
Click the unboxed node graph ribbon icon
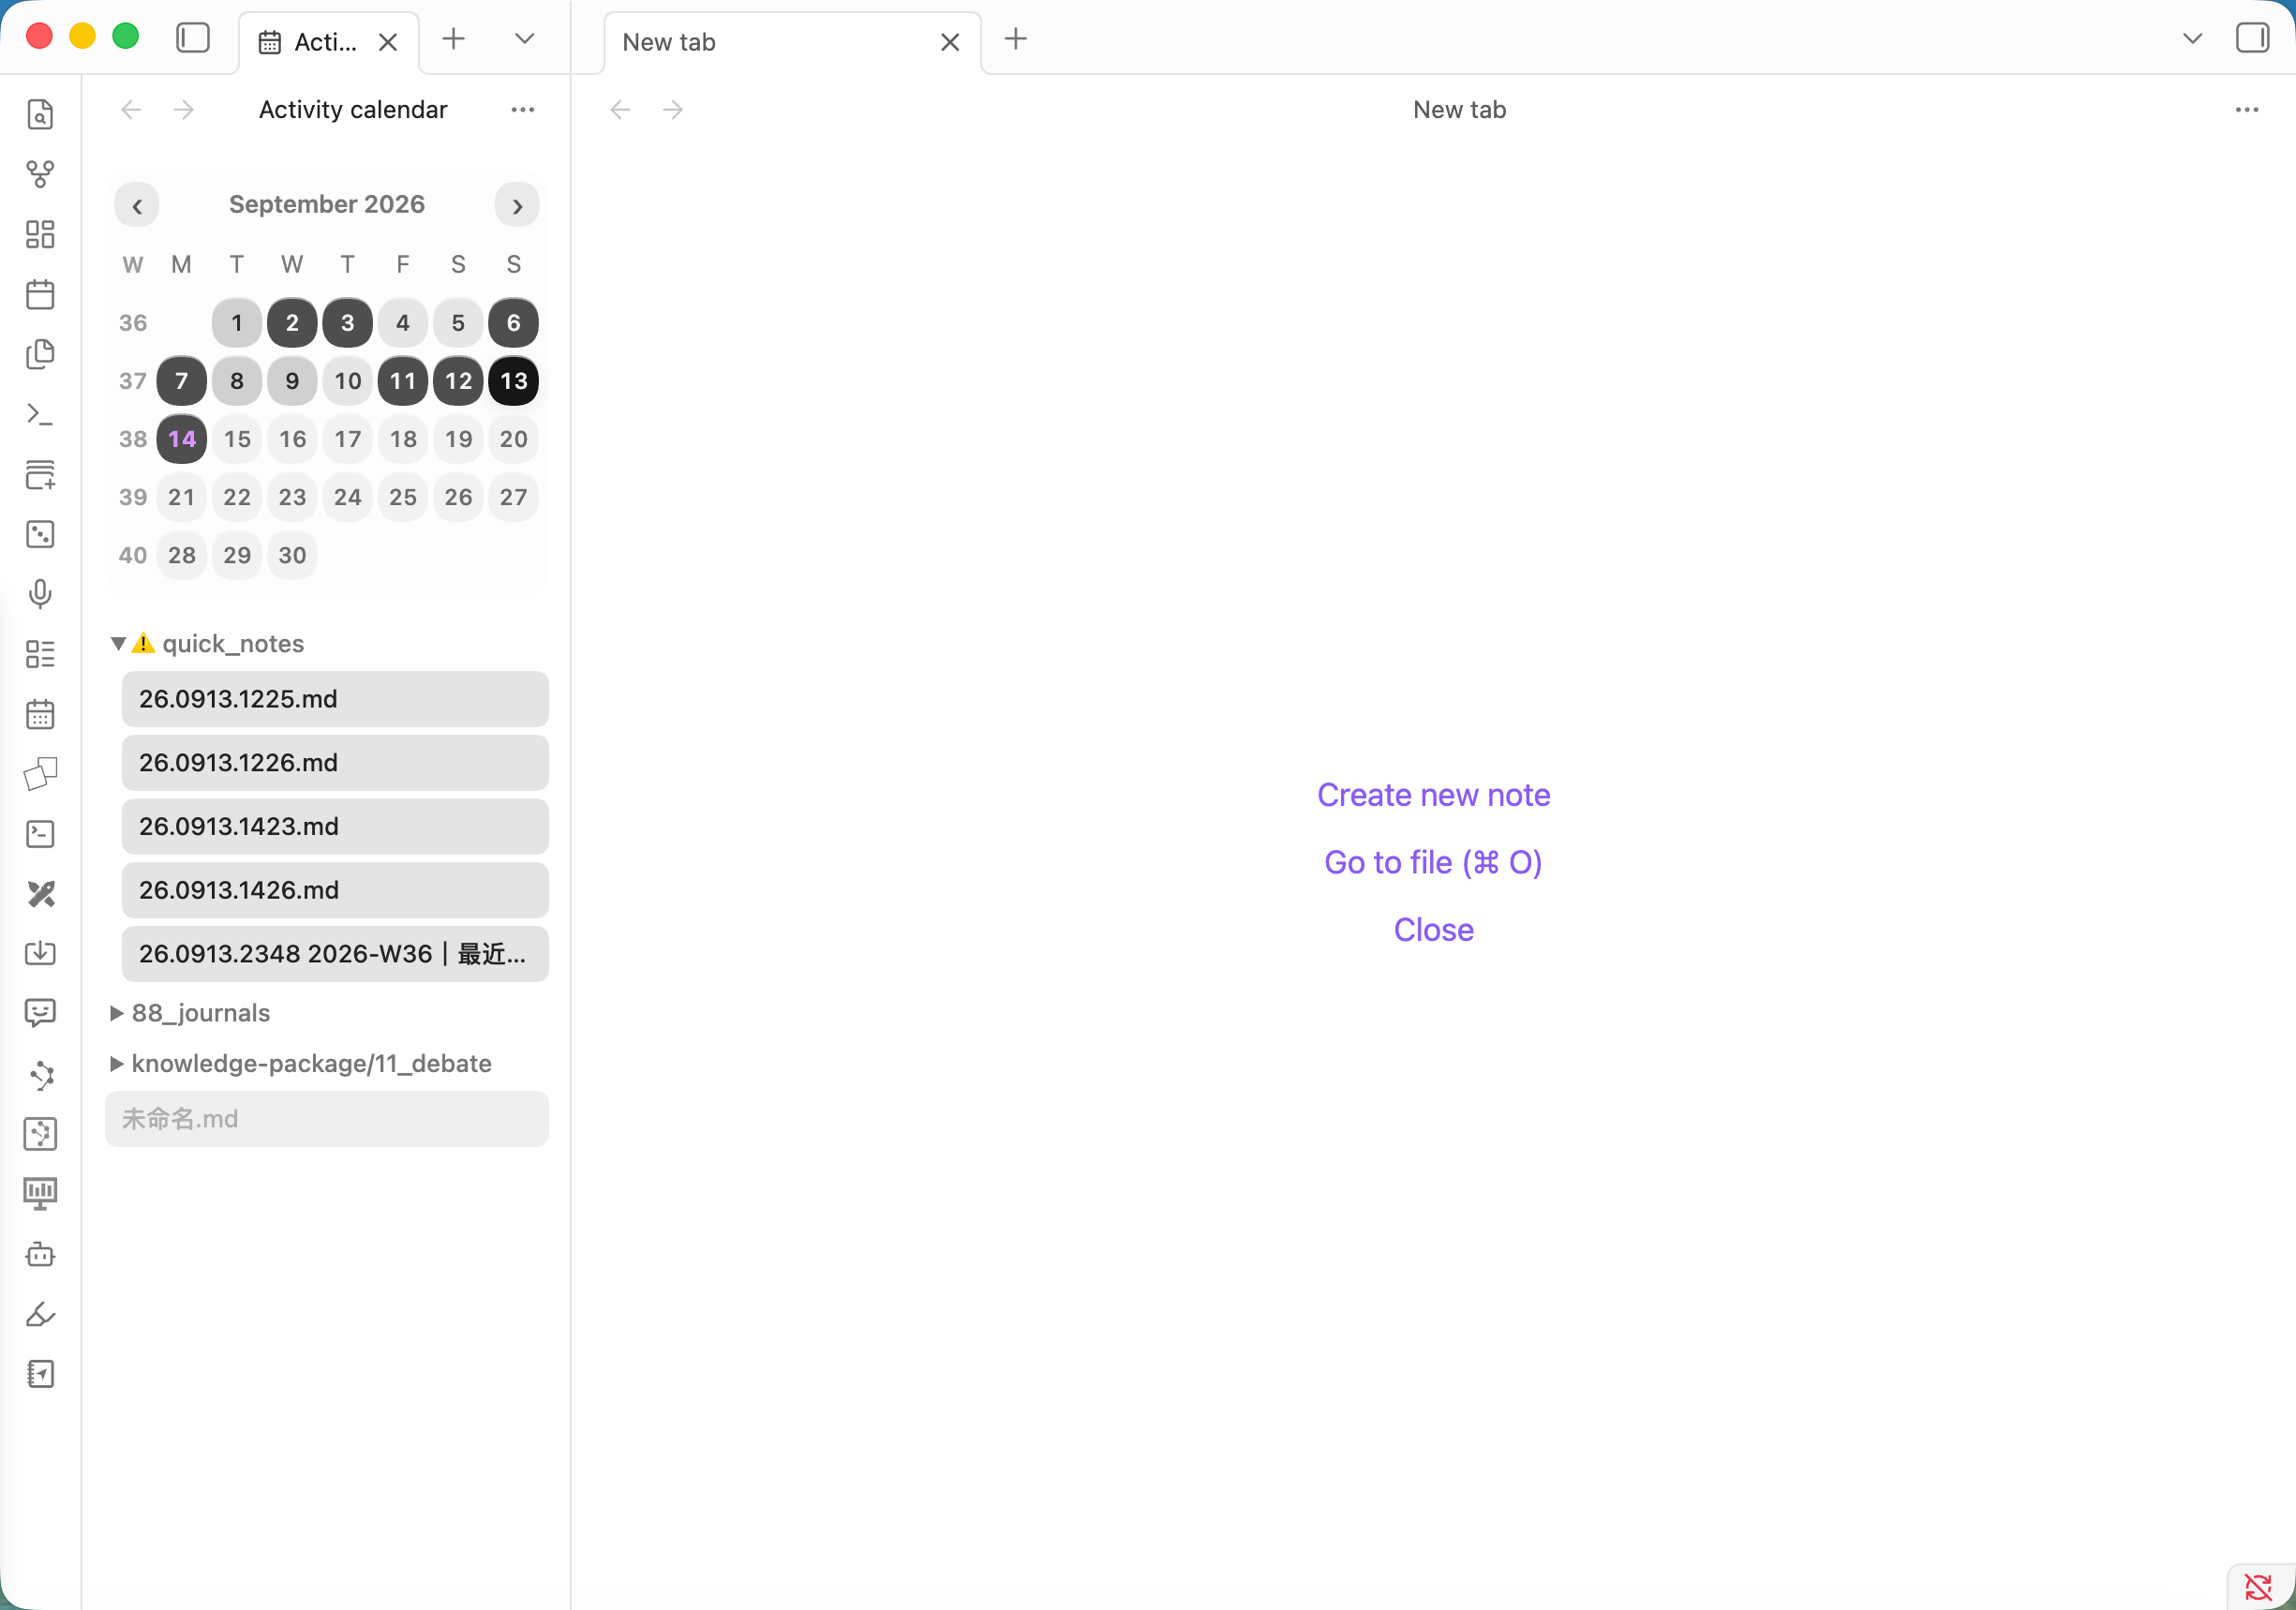pos(40,1075)
